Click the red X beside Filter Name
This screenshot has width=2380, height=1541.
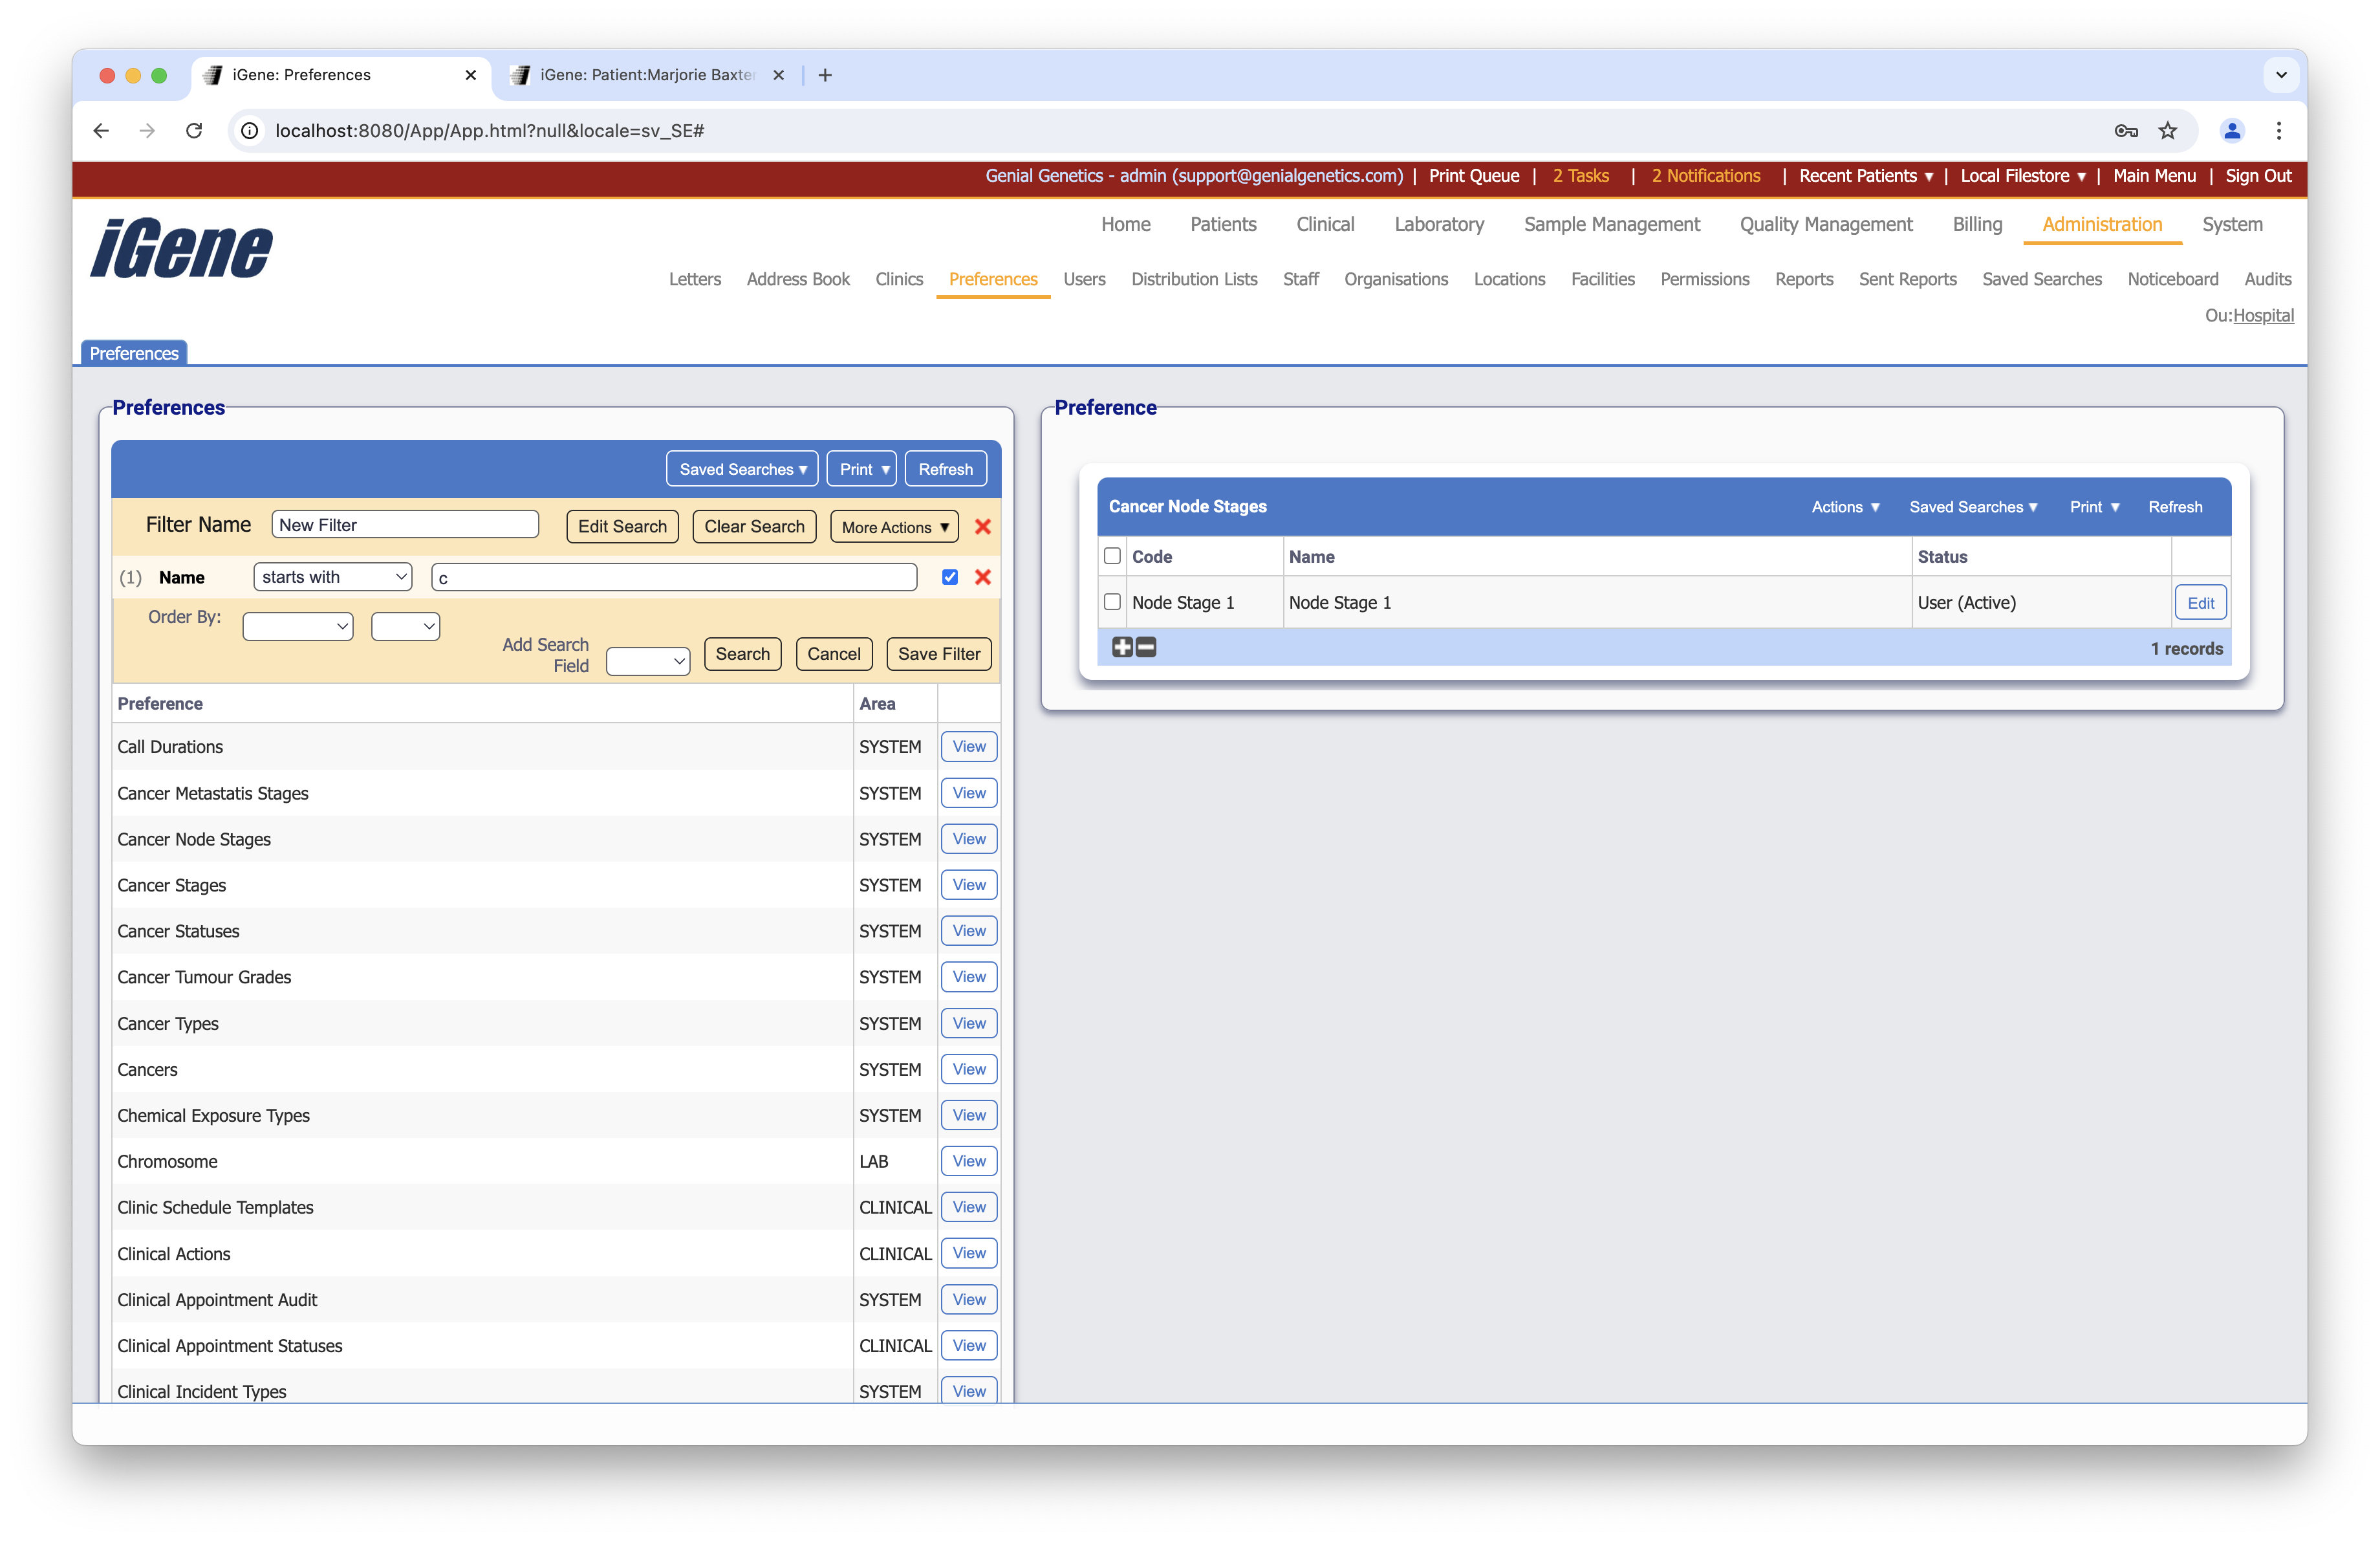[982, 527]
